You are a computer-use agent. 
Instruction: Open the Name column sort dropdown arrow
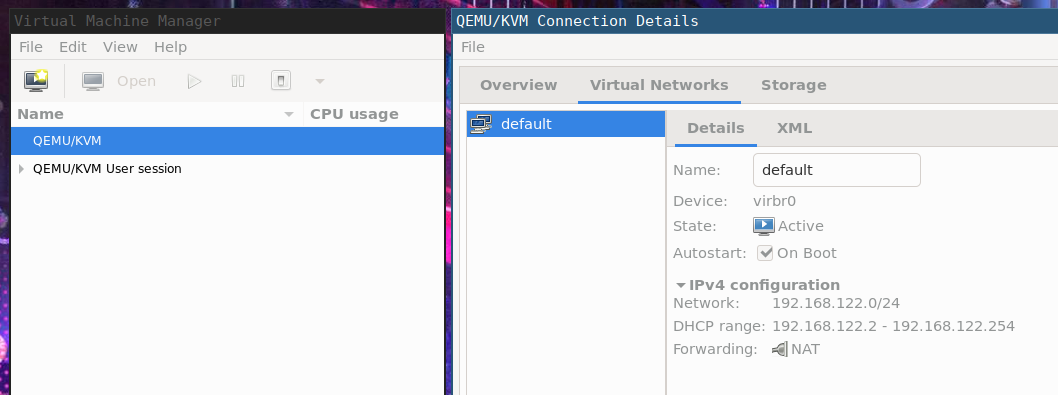tap(289, 114)
